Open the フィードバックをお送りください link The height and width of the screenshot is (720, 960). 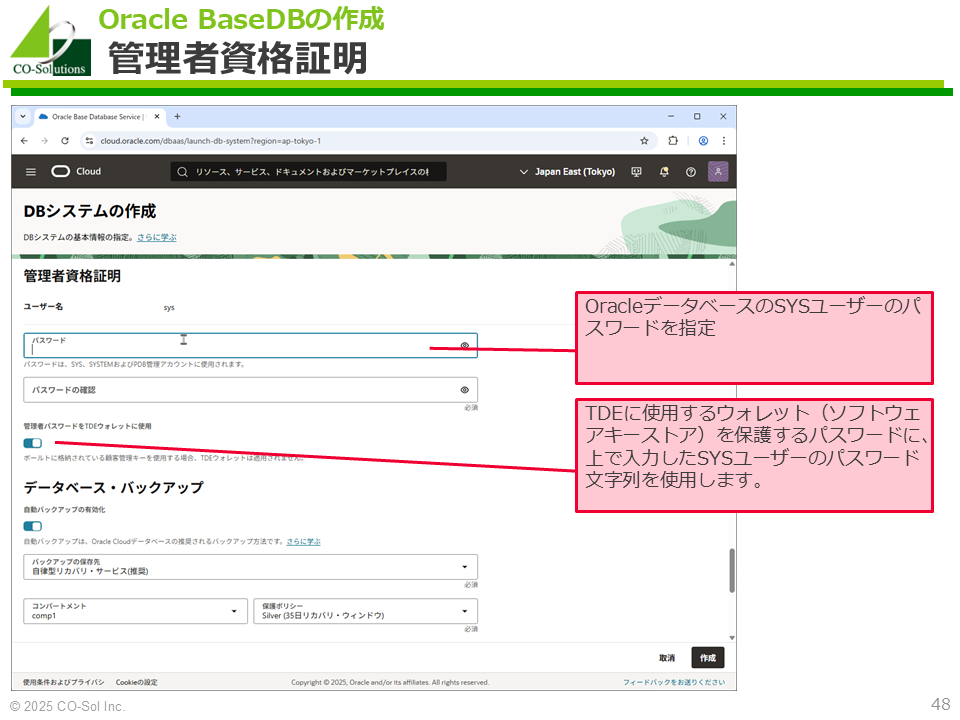pyautogui.click(x=674, y=683)
